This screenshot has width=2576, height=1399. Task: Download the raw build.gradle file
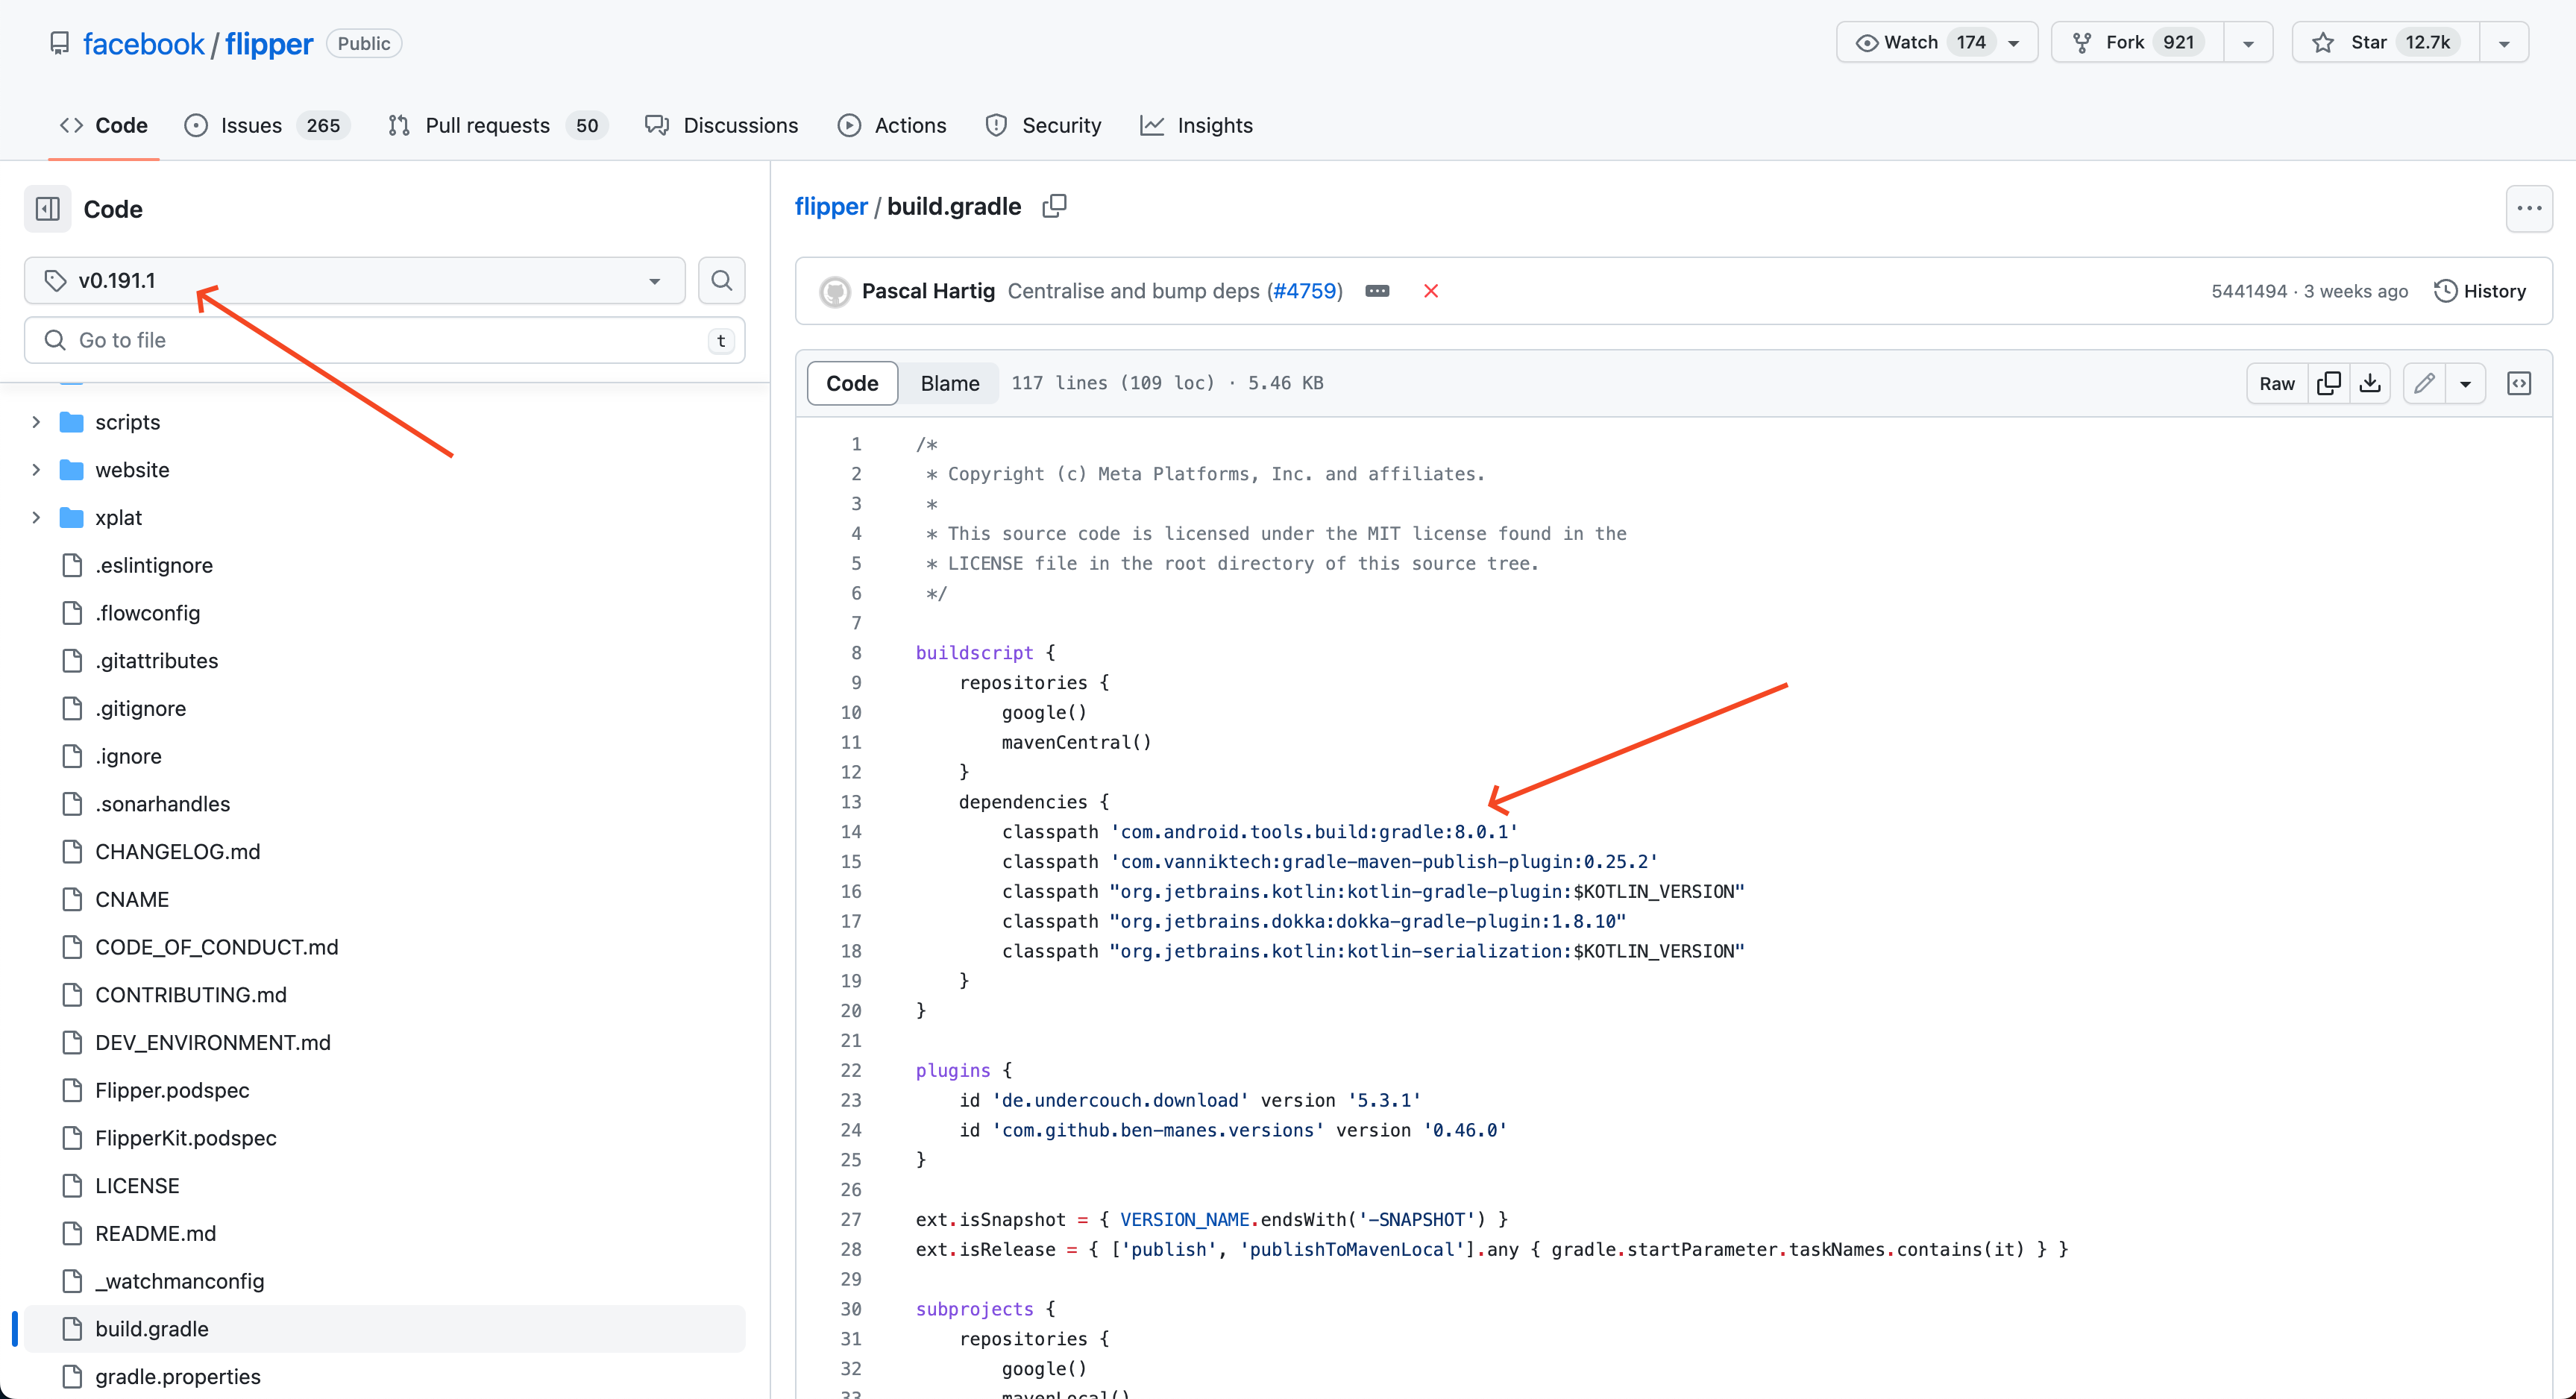(2370, 383)
